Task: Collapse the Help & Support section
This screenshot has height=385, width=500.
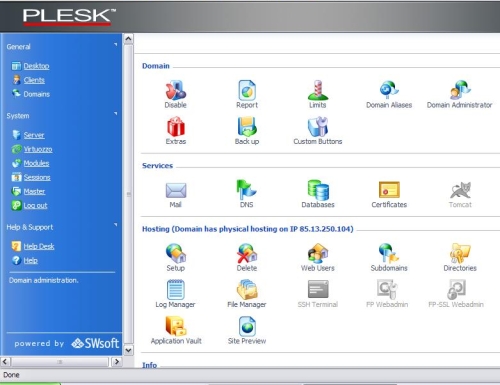Action: [116, 225]
